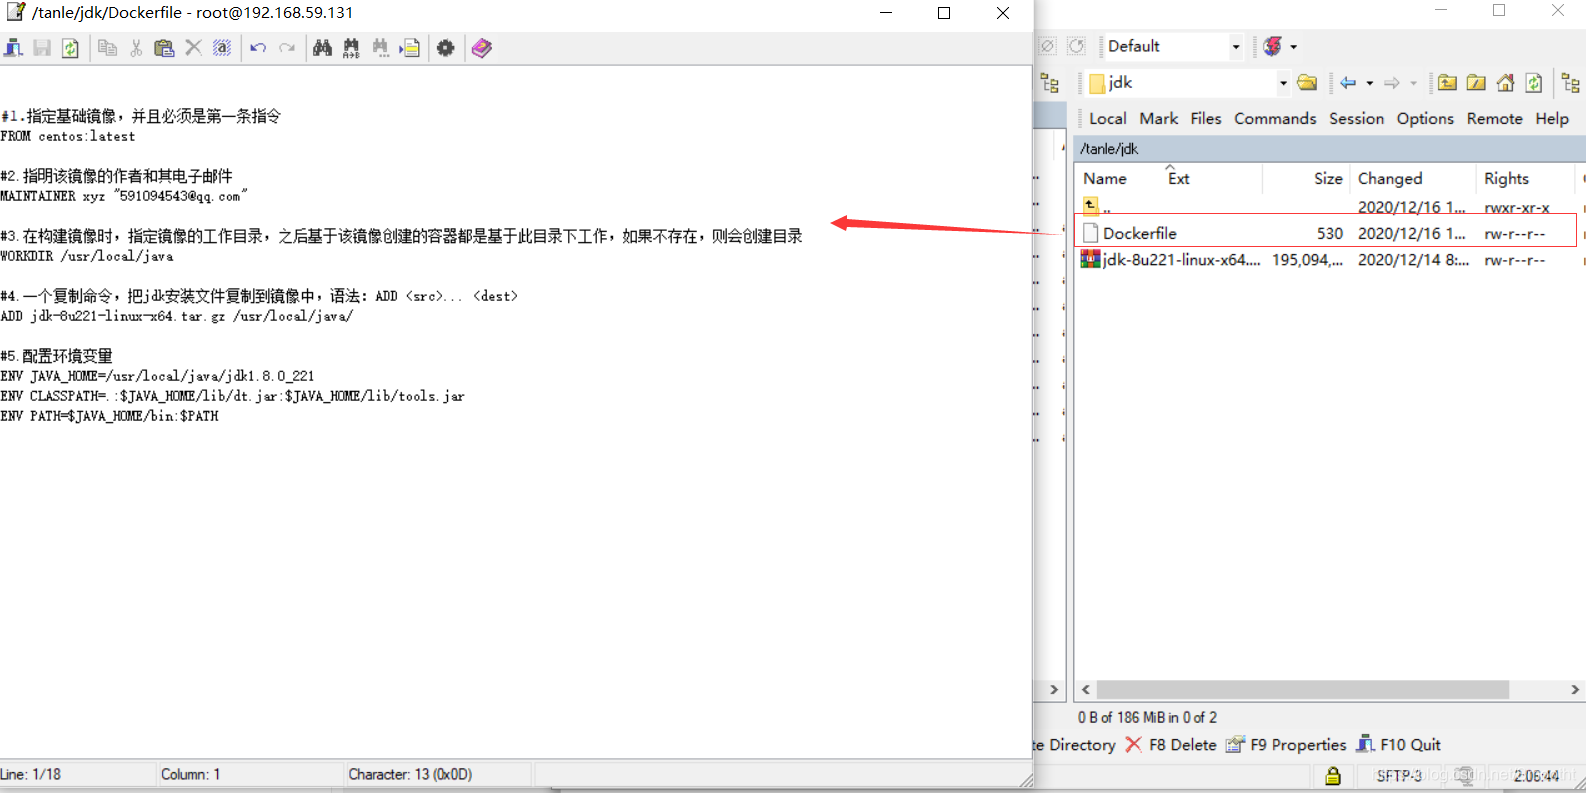
Task: Click the Copy icon in editor toolbar
Action: [108, 48]
